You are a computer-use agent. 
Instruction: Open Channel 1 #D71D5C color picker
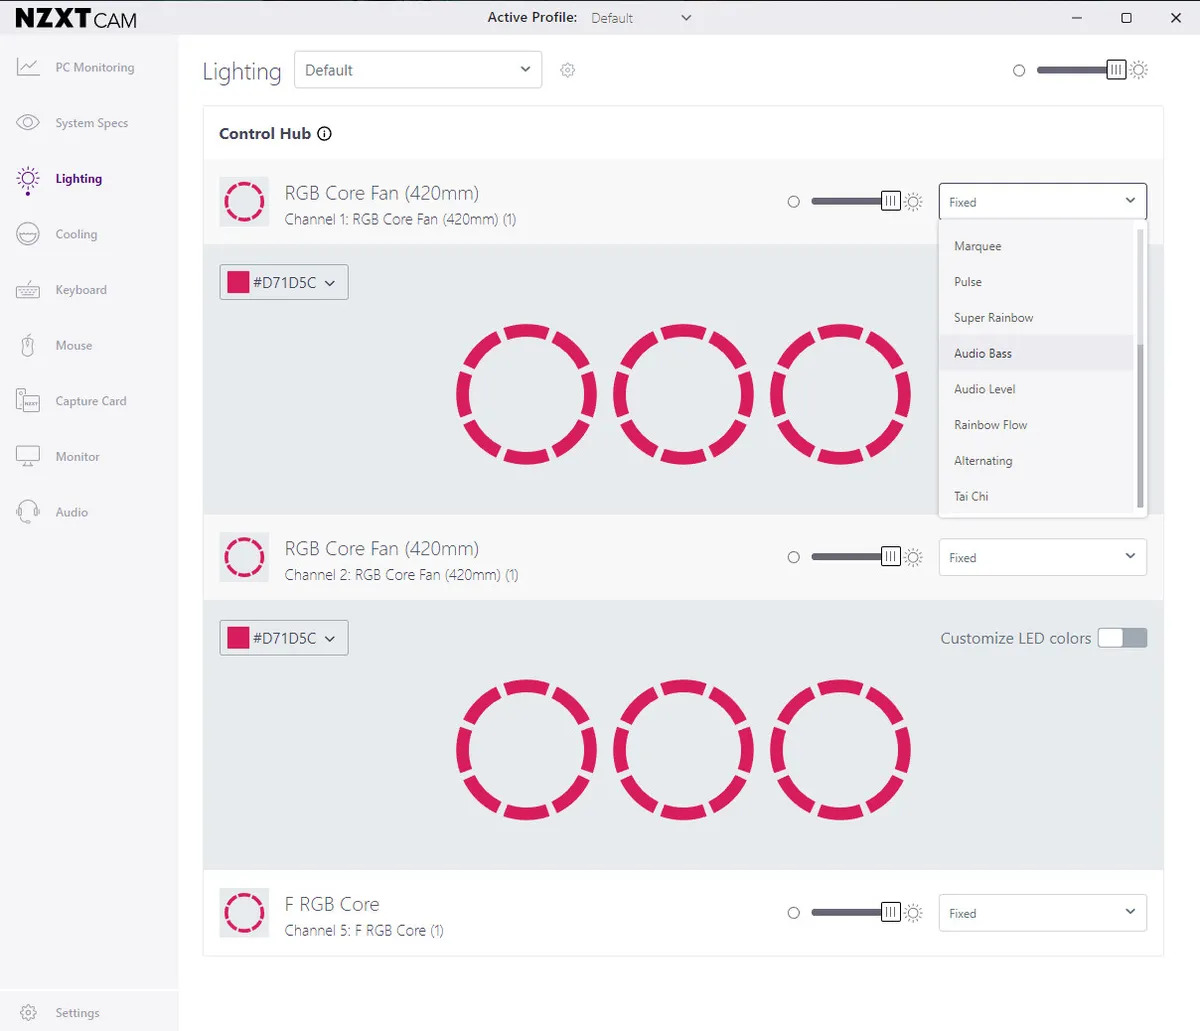(284, 282)
